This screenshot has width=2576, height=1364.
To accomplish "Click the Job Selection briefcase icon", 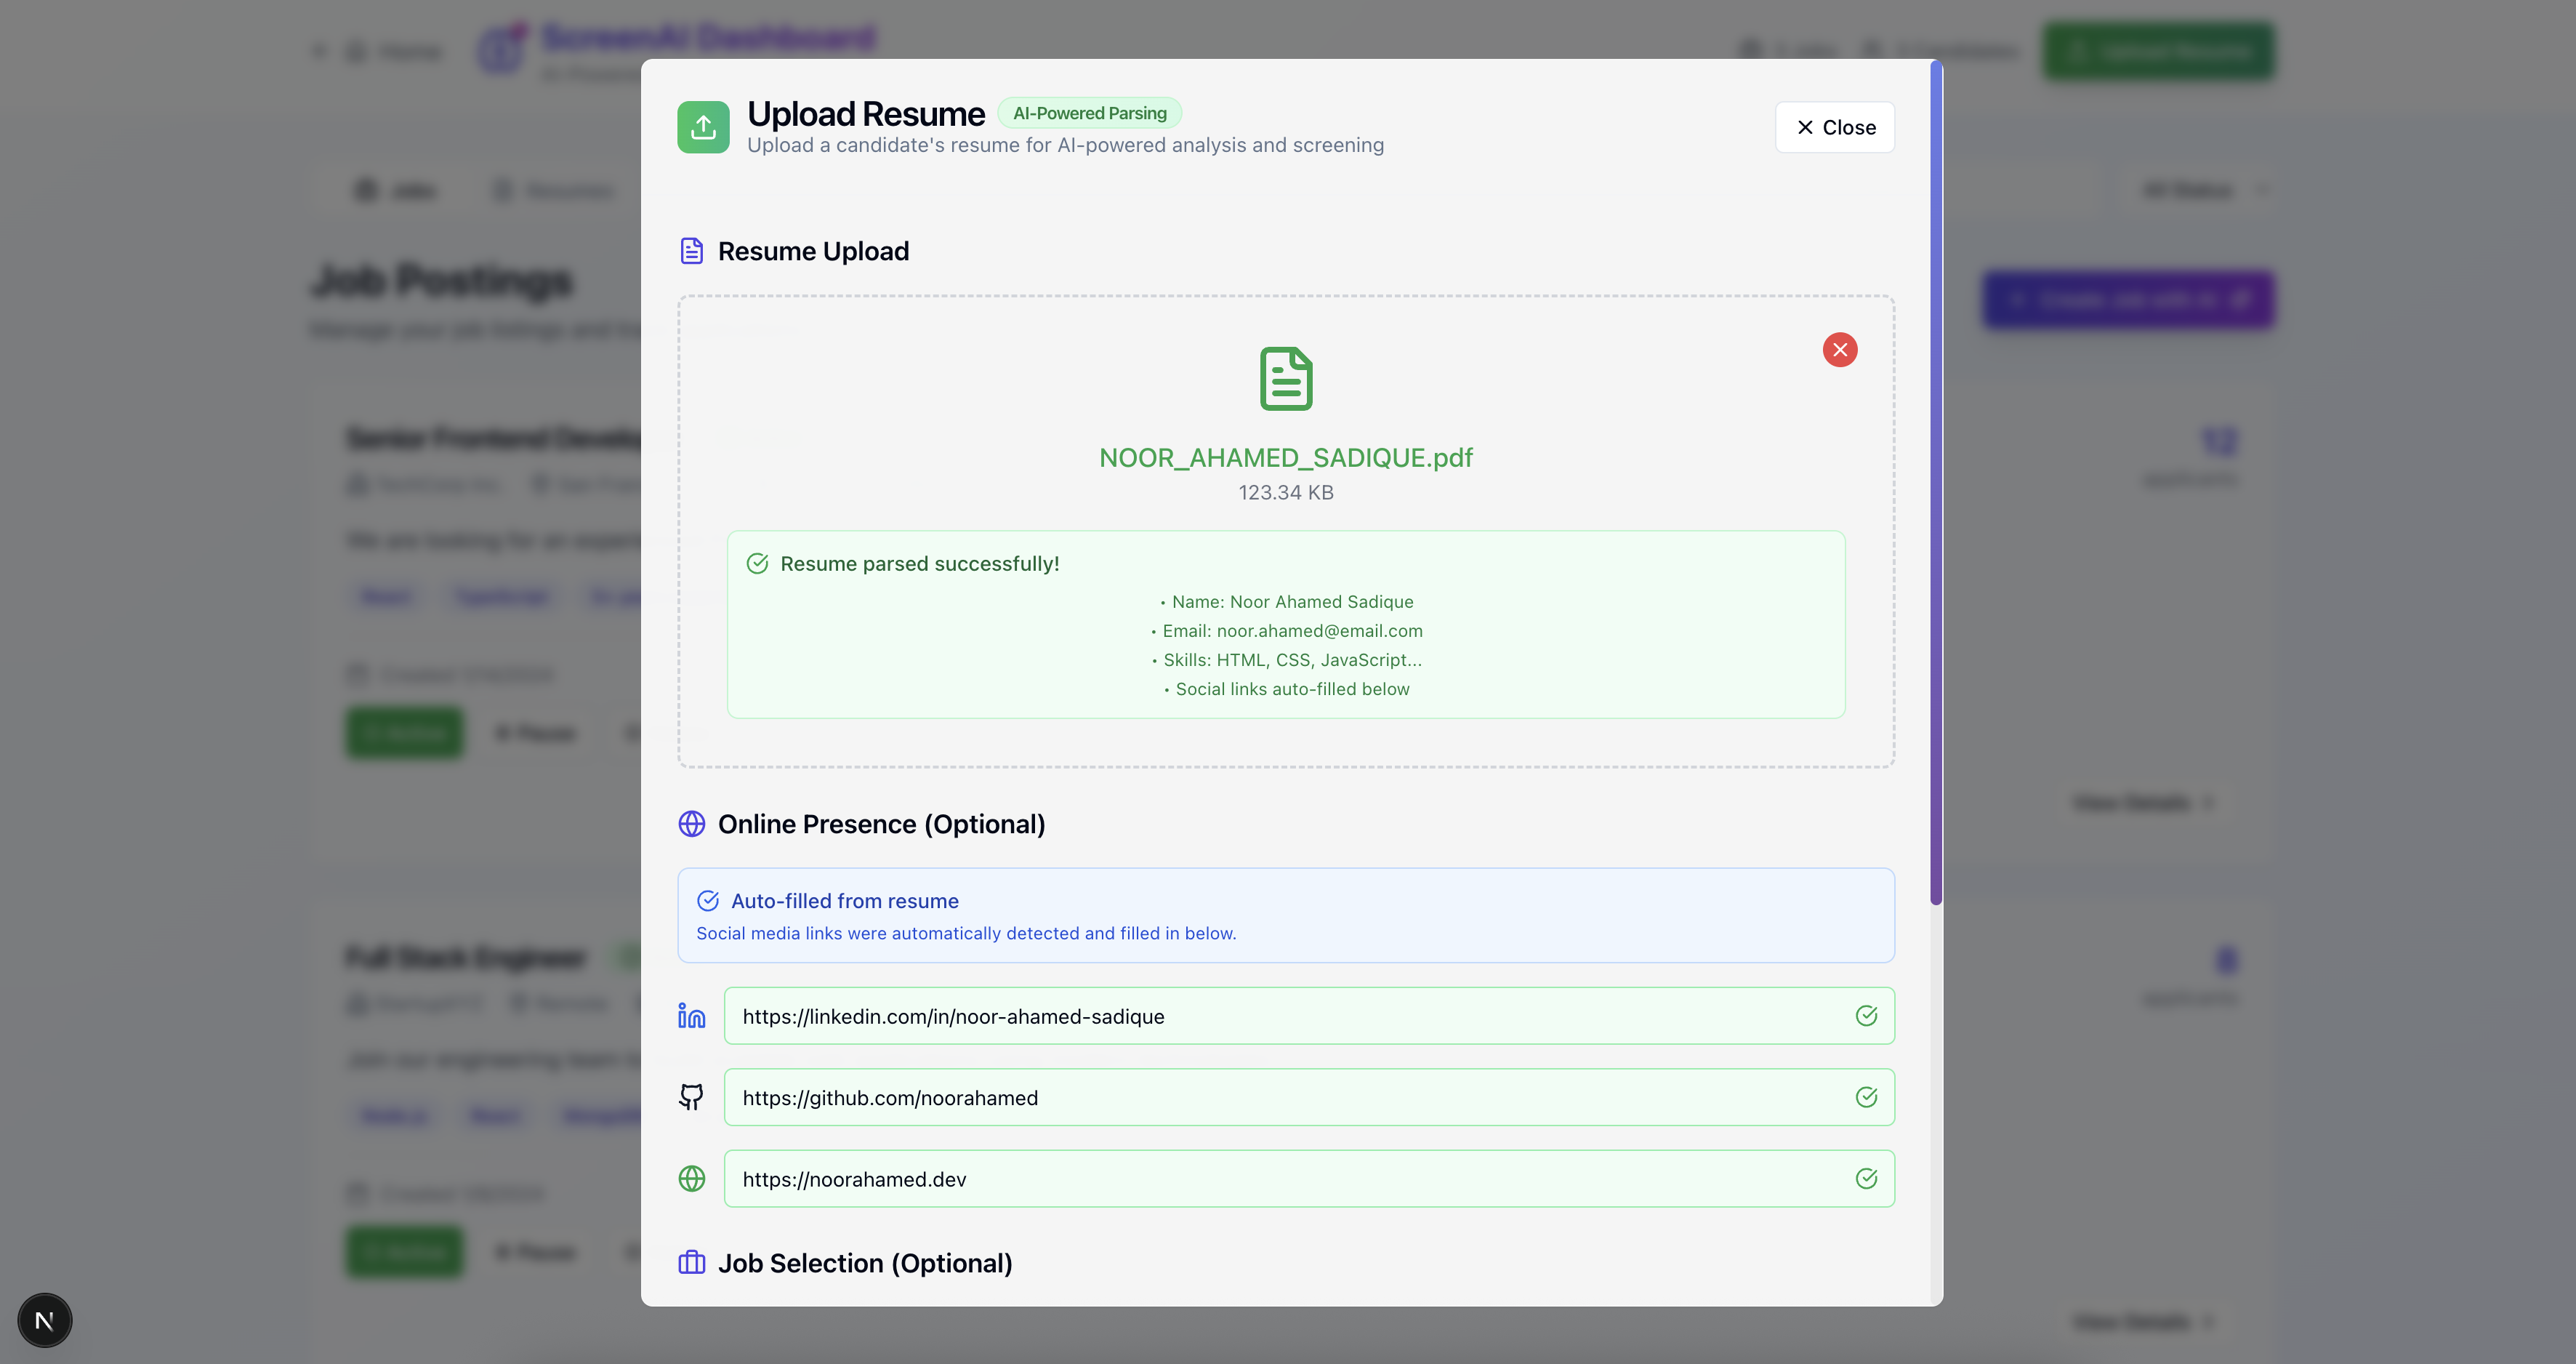I will [x=691, y=1263].
